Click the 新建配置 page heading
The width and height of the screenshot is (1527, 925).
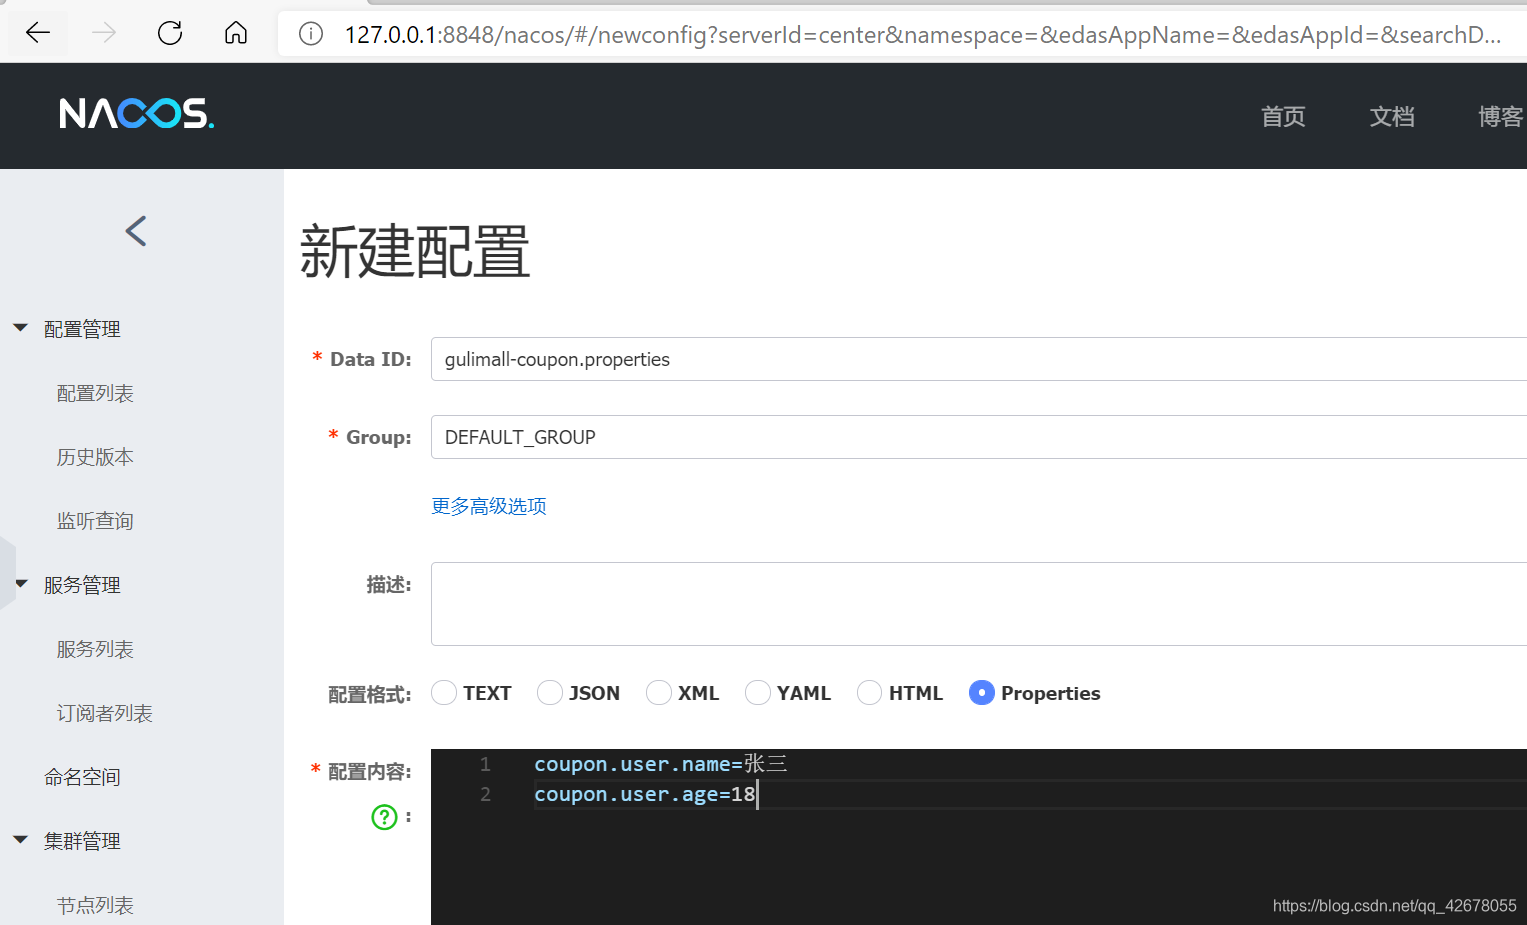click(x=415, y=251)
